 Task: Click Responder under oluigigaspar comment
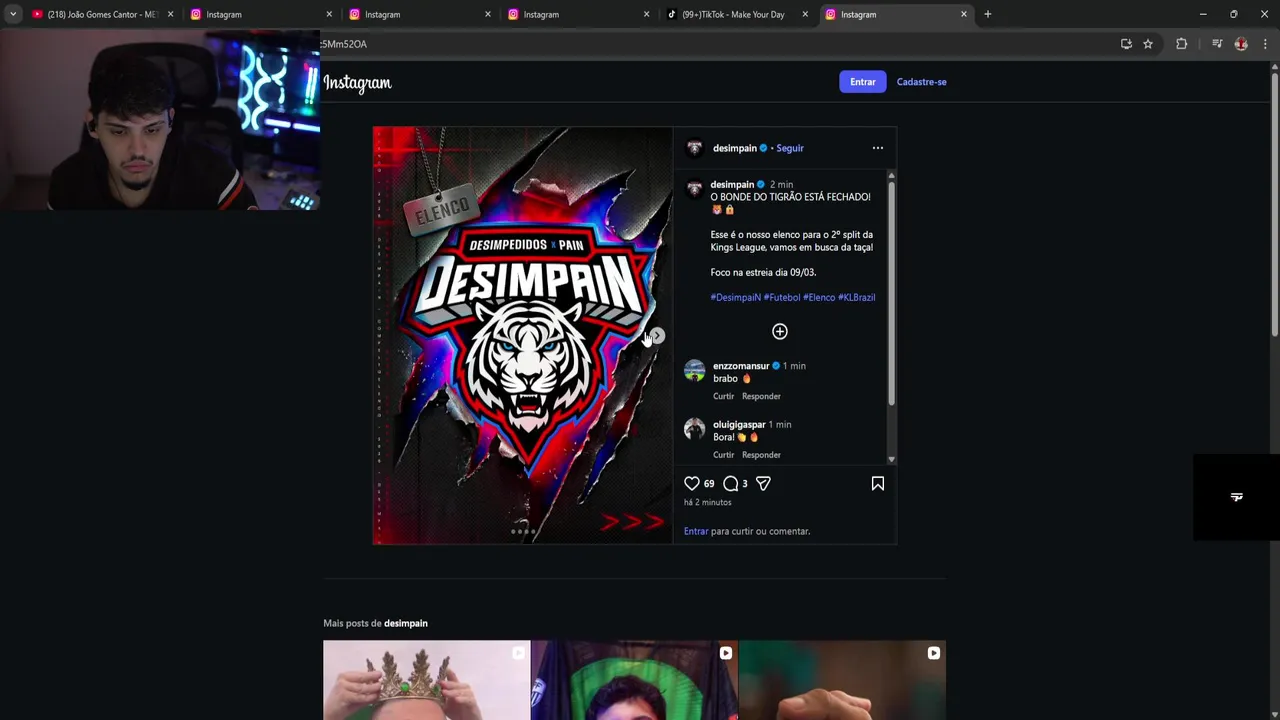pos(761,455)
